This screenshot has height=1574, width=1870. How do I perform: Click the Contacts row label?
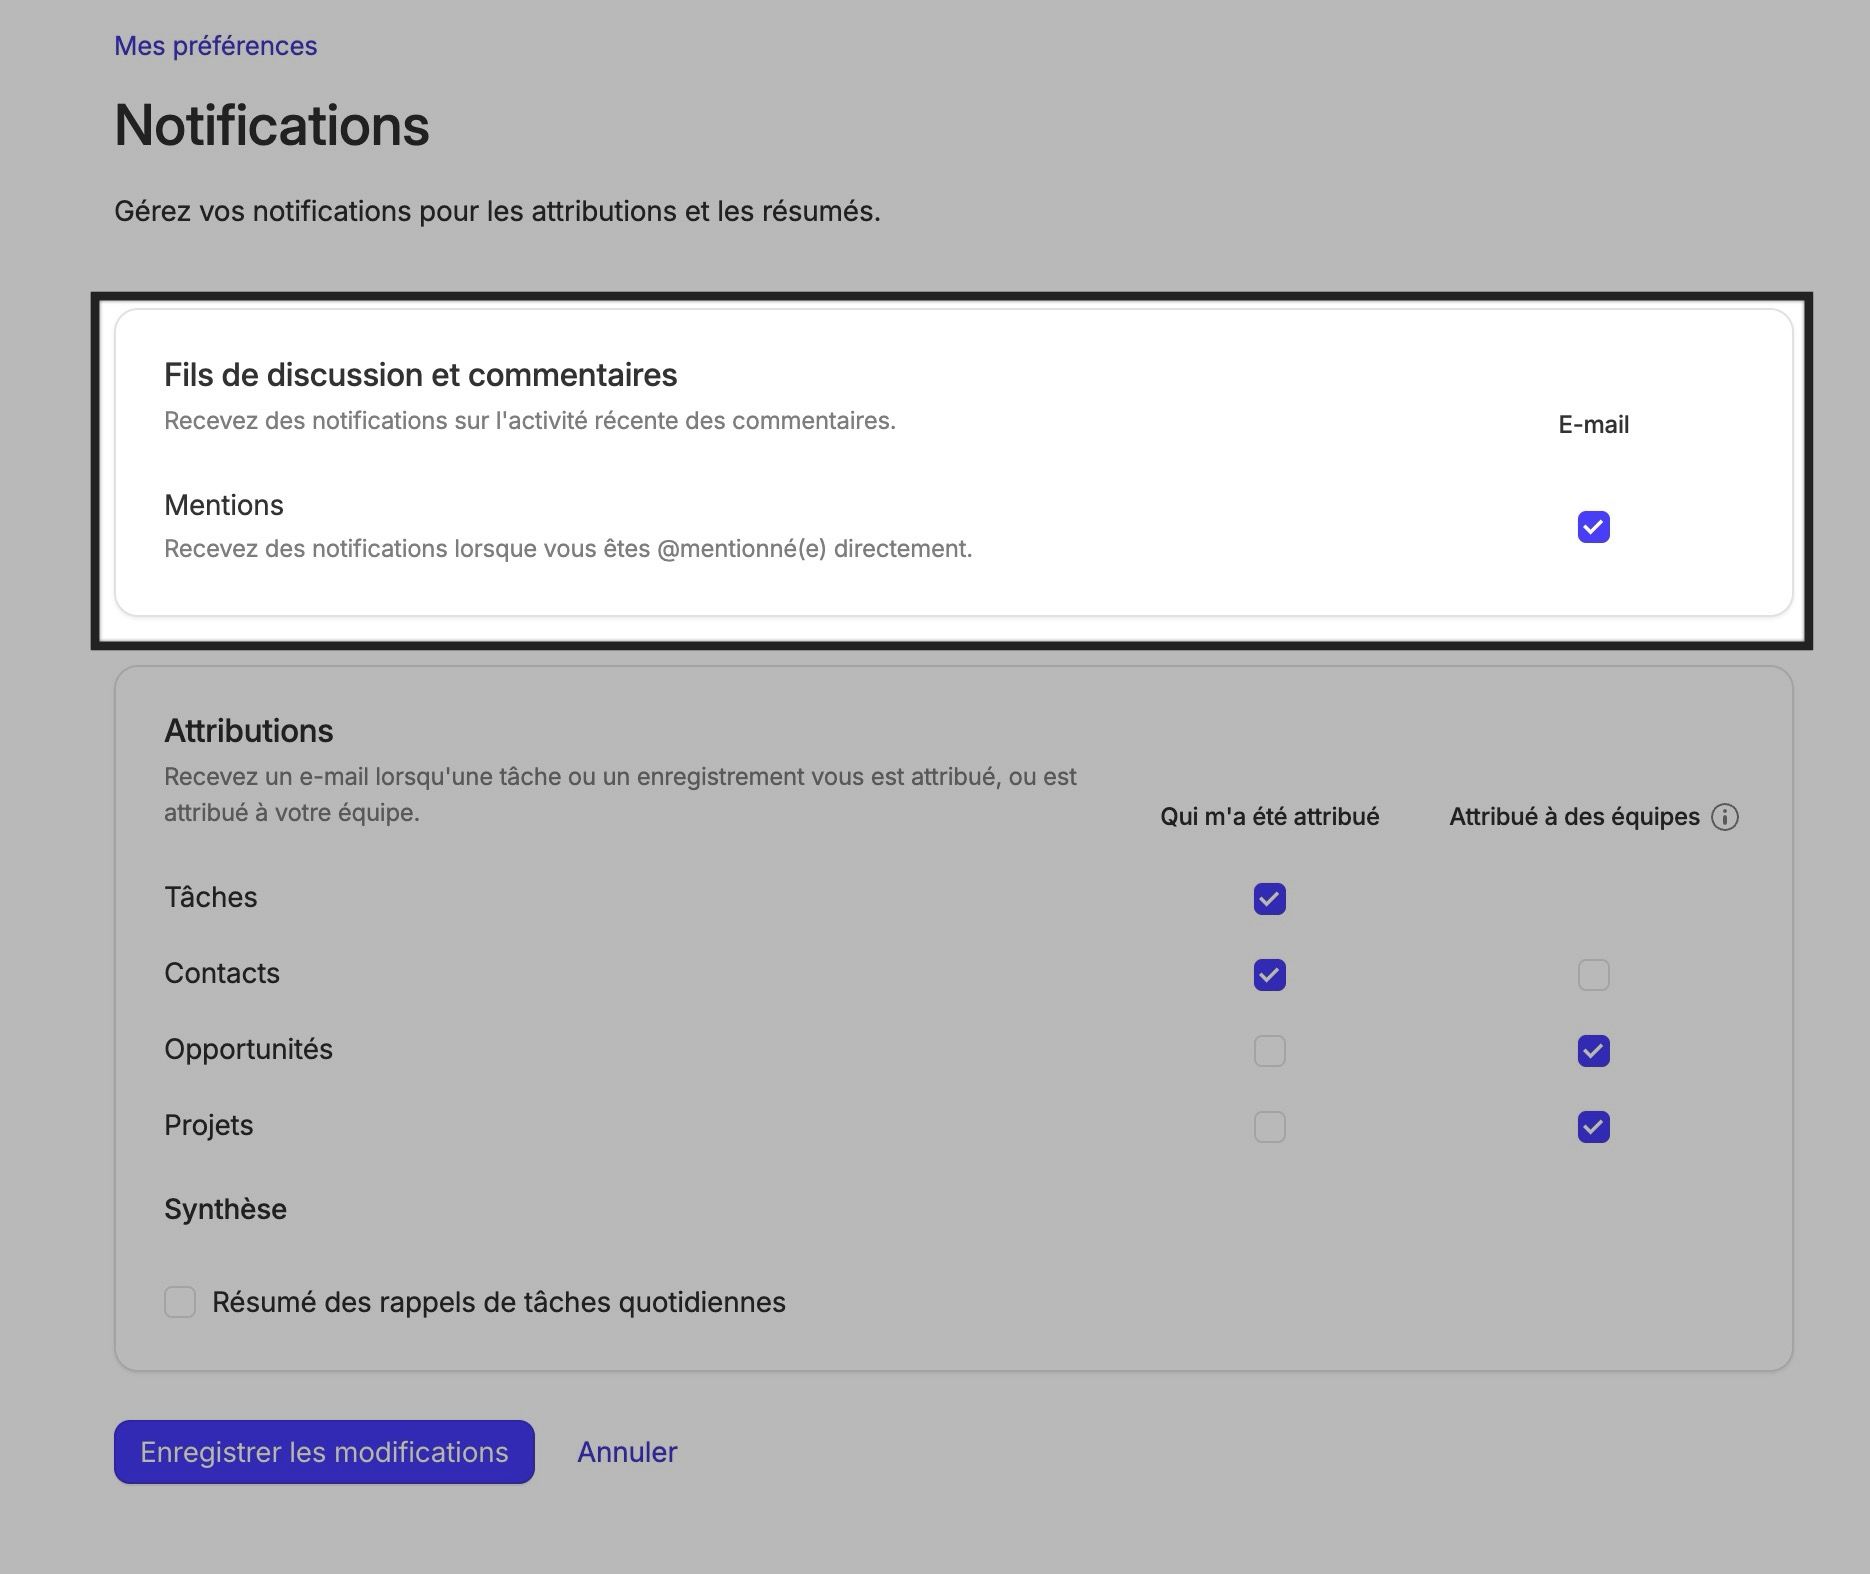tap(222, 973)
